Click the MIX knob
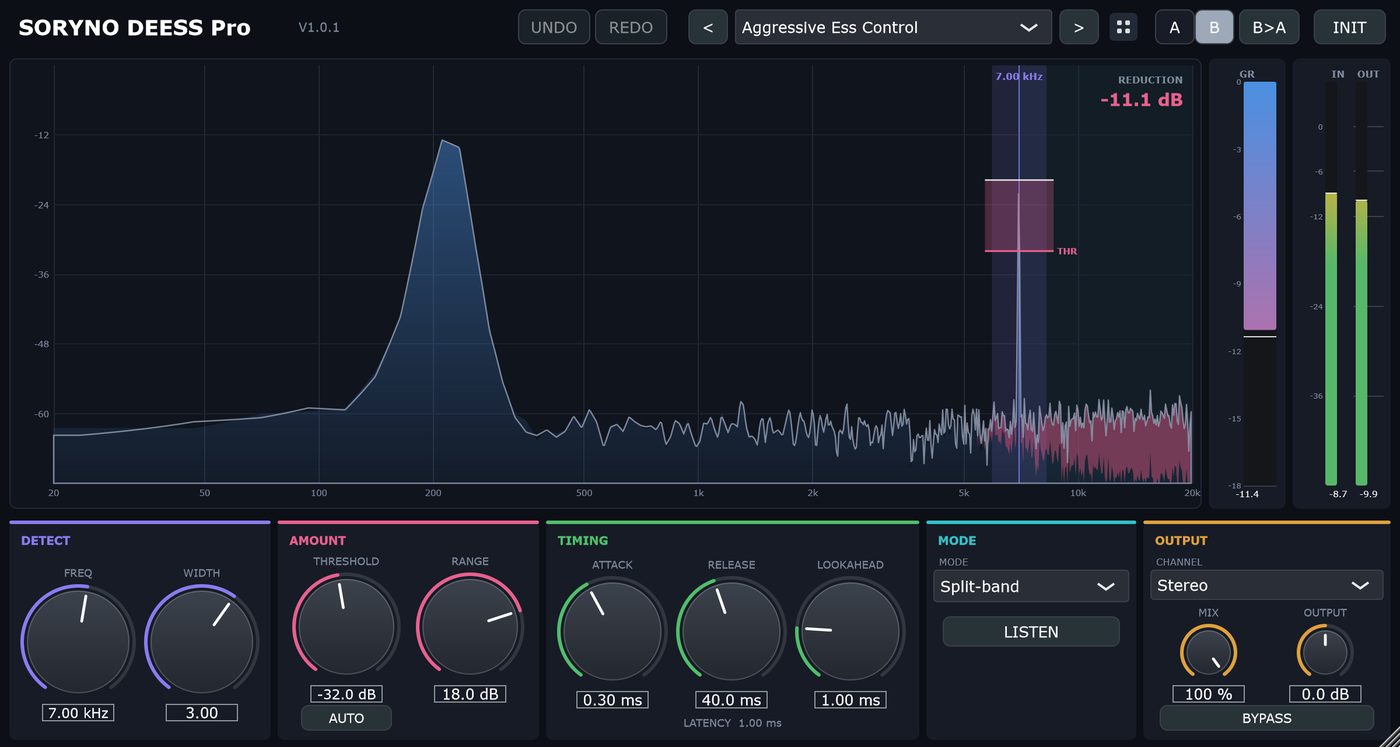The image size is (1400, 747). pos(1208,652)
